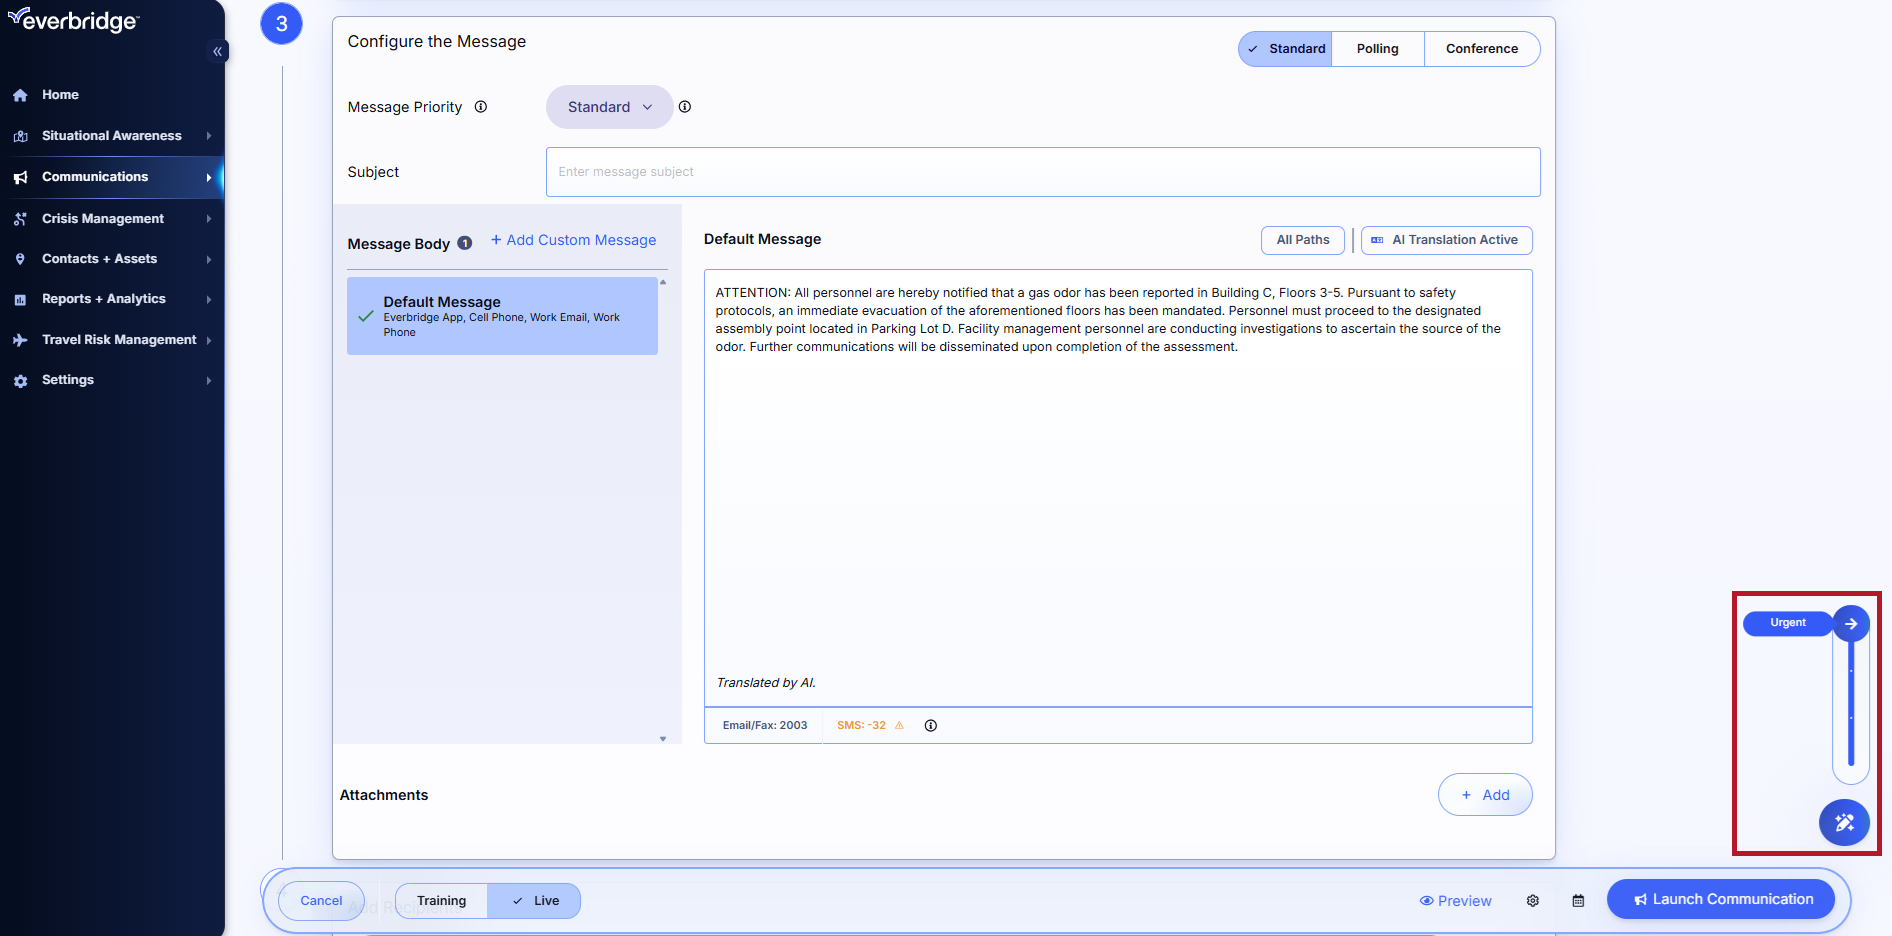This screenshot has height=936, width=1892.
Task: Click the vertical tone slider track
Action: coord(1851,710)
